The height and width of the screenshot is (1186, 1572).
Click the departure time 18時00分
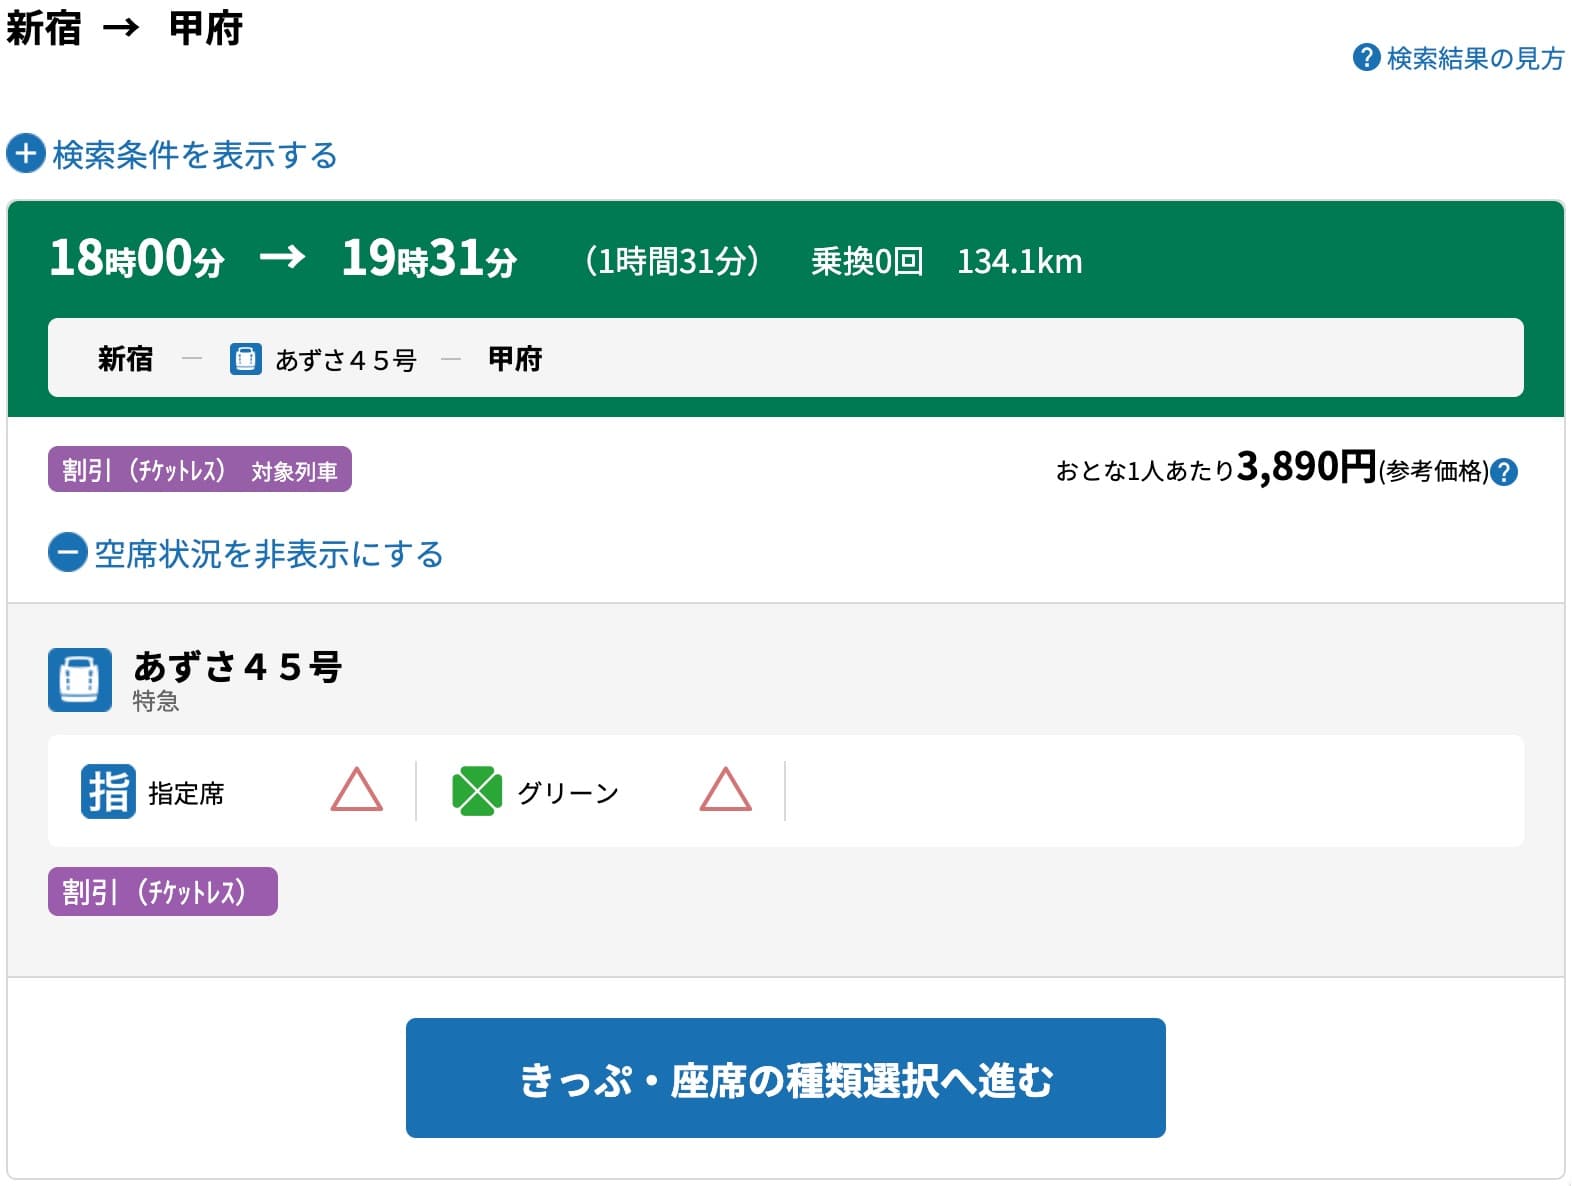click(x=137, y=258)
